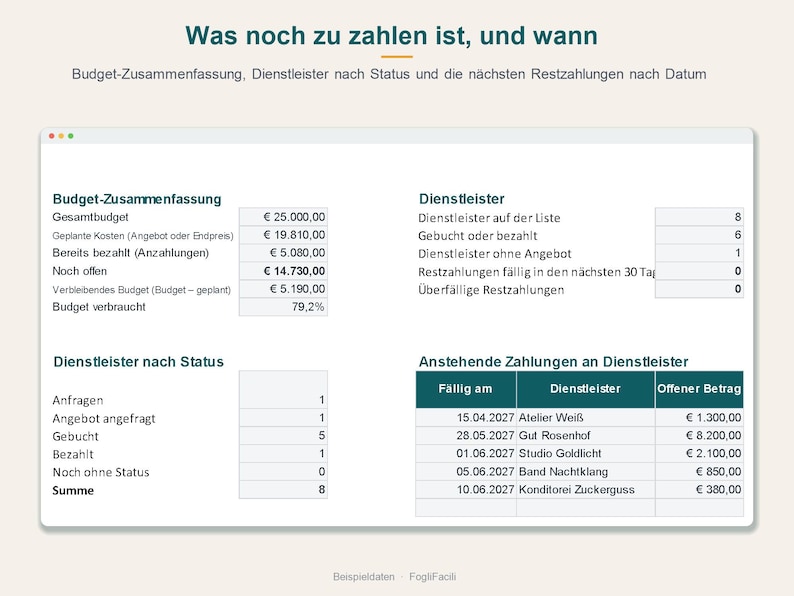Click the Dienstleister ohne Angebot label
Screen dimensions: 794x596
click(495, 254)
